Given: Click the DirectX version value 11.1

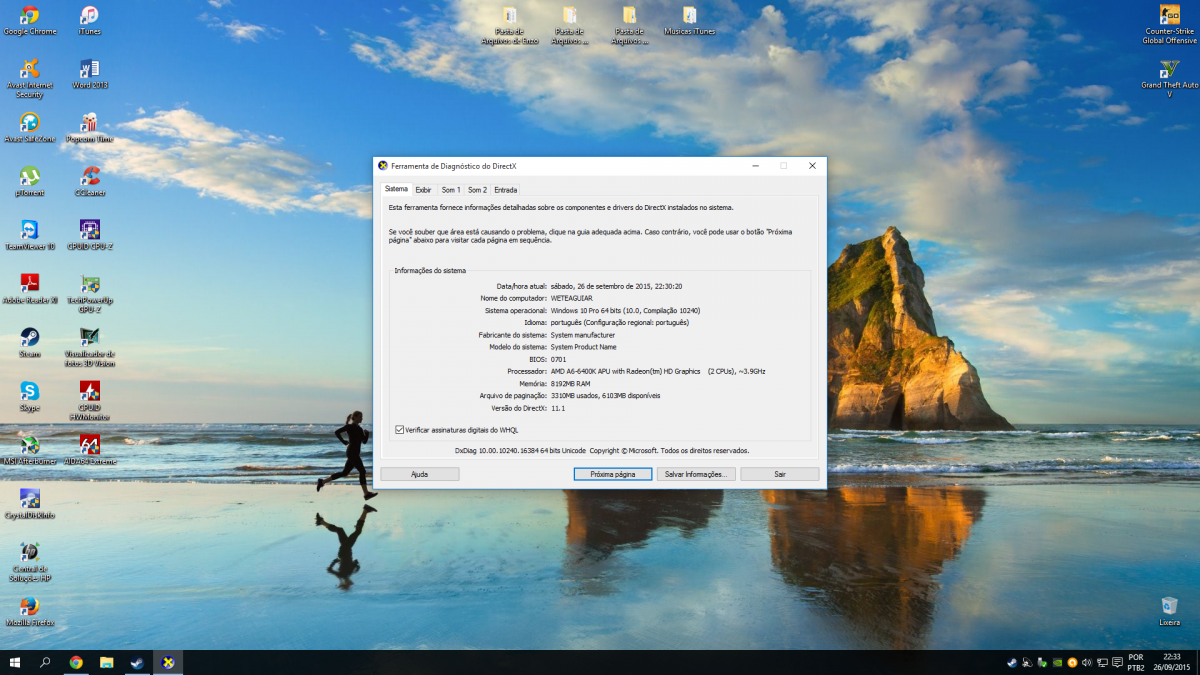Looking at the screenshot, I should (x=558, y=408).
